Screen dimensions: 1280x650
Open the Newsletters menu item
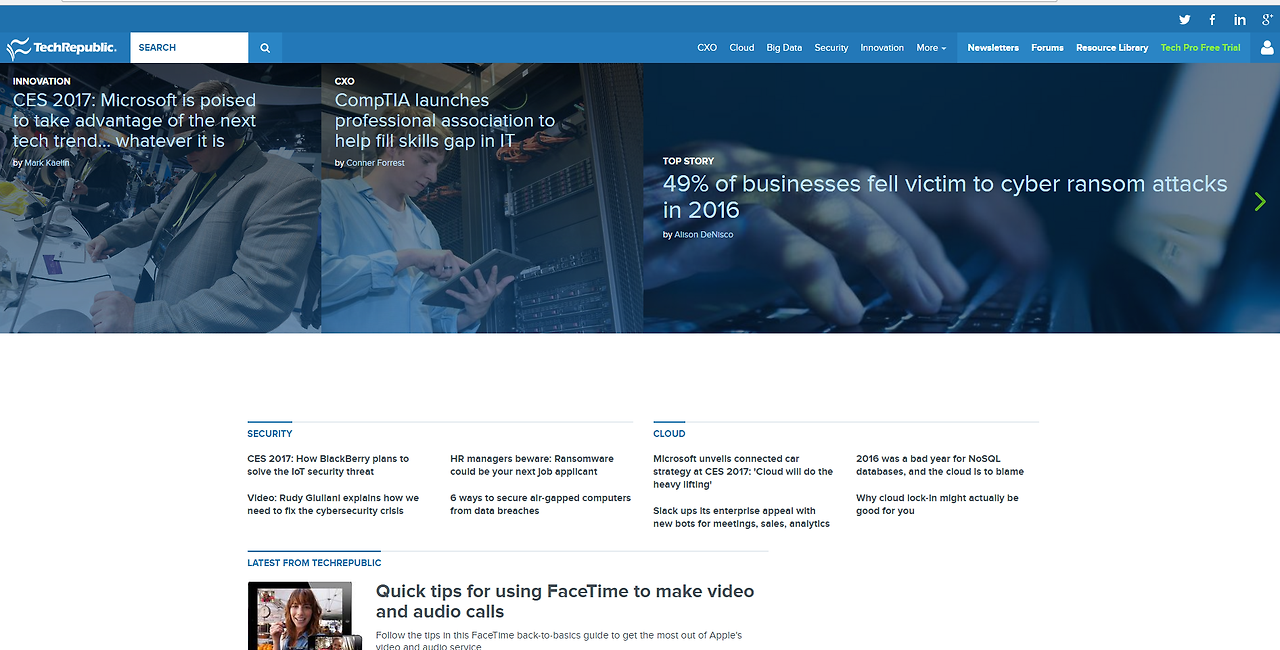click(993, 47)
